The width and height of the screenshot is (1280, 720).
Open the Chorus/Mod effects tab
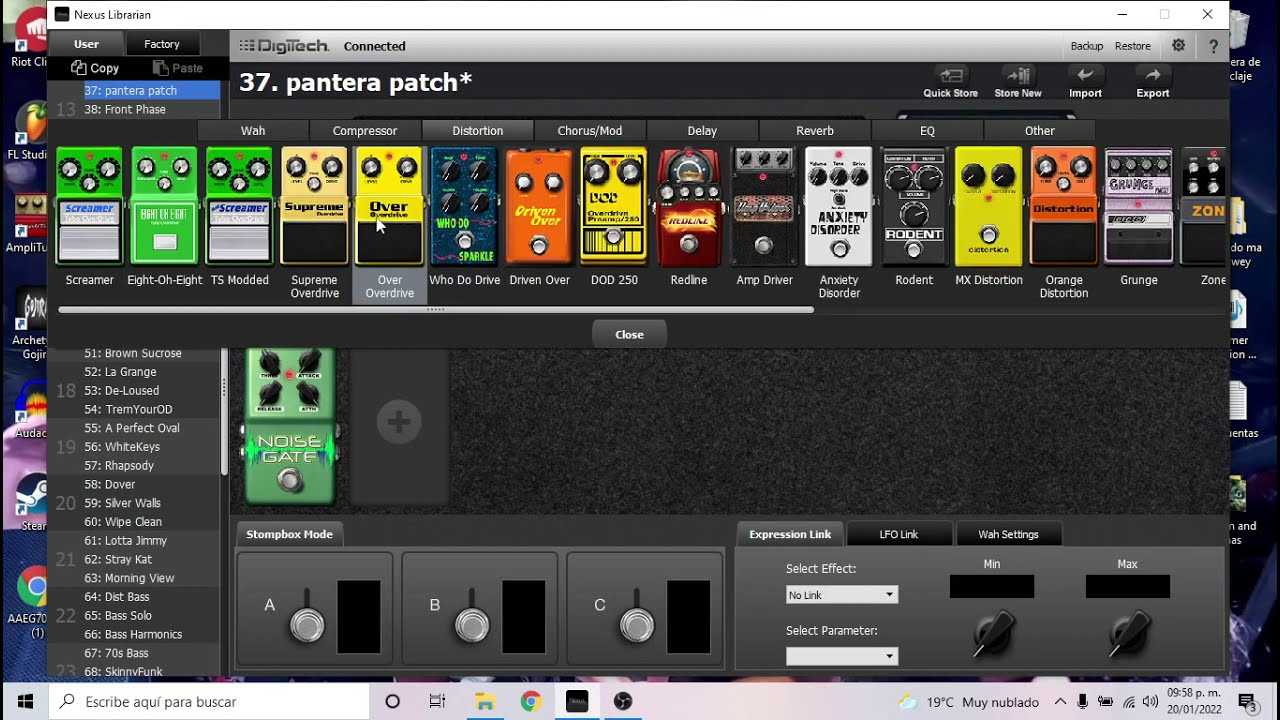coord(590,130)
